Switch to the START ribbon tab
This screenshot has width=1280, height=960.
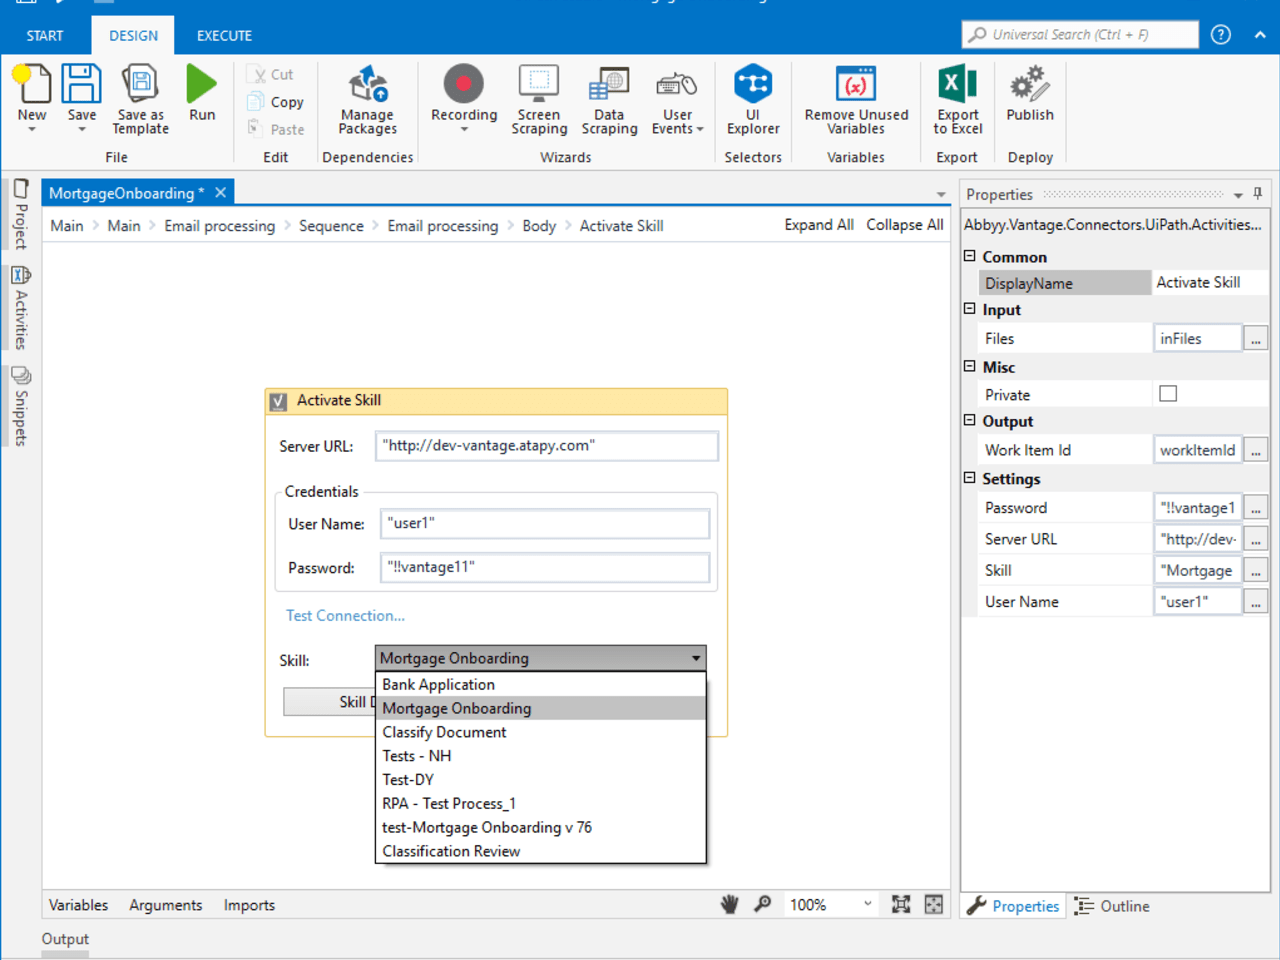(45, 35)
